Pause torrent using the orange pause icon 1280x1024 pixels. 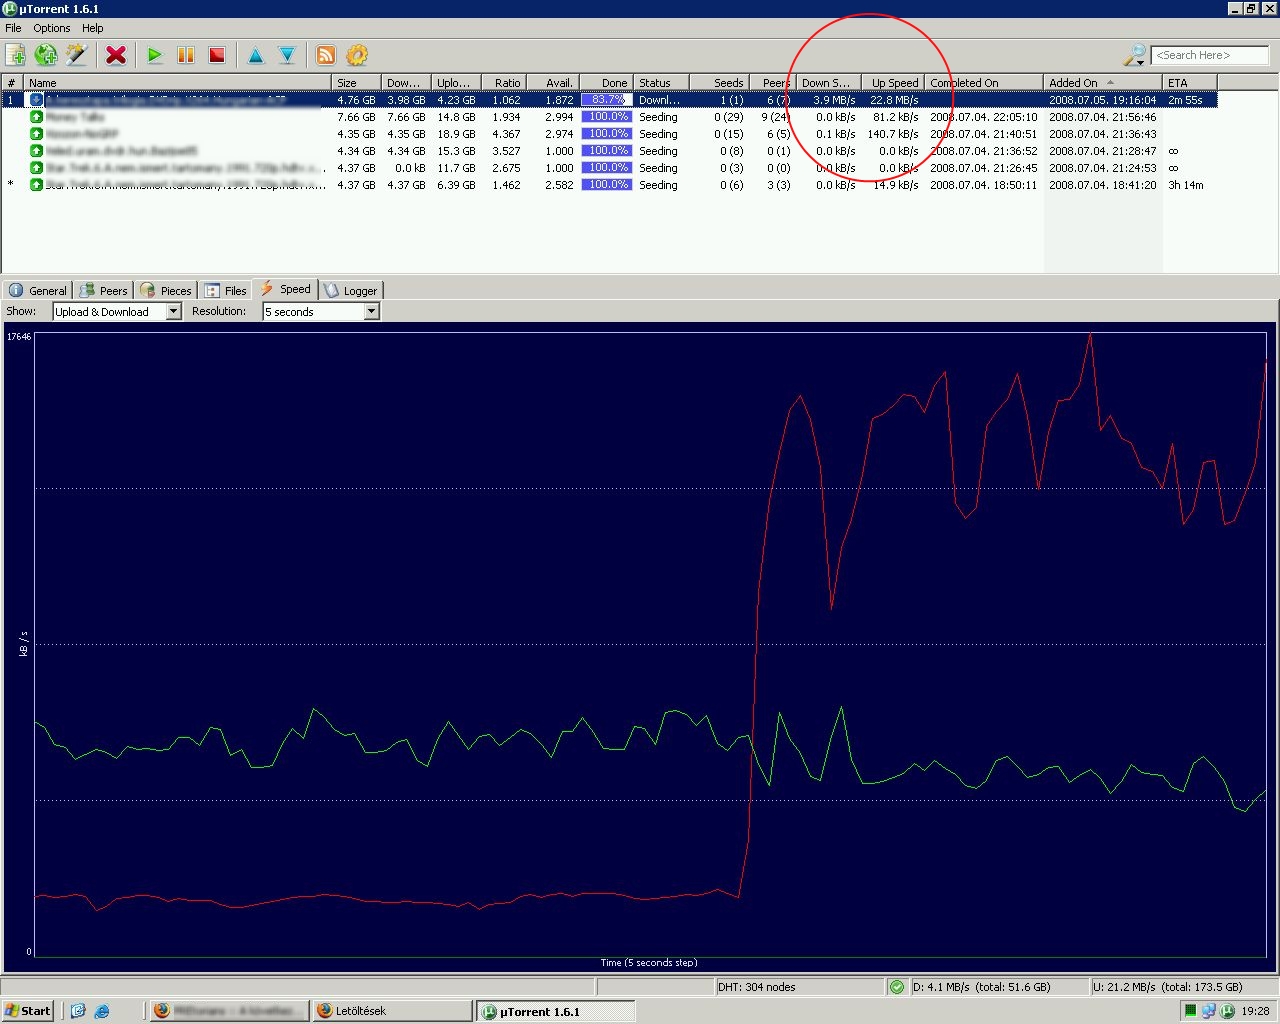pos(186,55)
